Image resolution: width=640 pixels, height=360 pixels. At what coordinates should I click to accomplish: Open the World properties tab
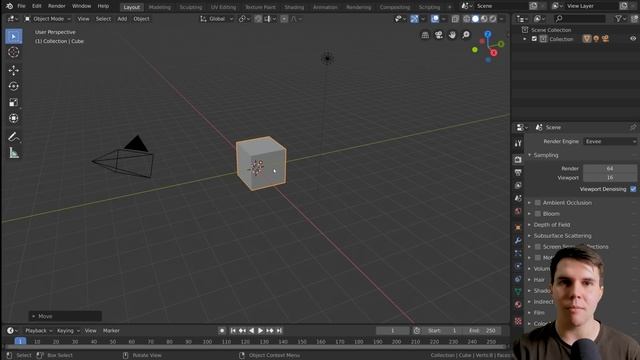click(x=518, y=211)
